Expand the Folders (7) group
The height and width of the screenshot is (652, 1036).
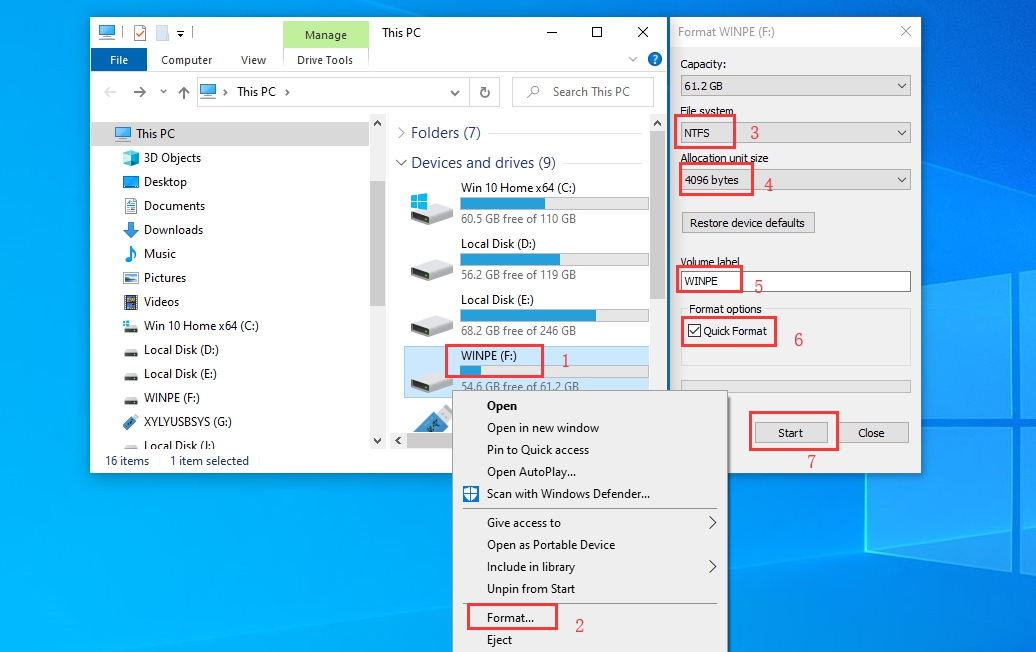[x=401, y=133]
